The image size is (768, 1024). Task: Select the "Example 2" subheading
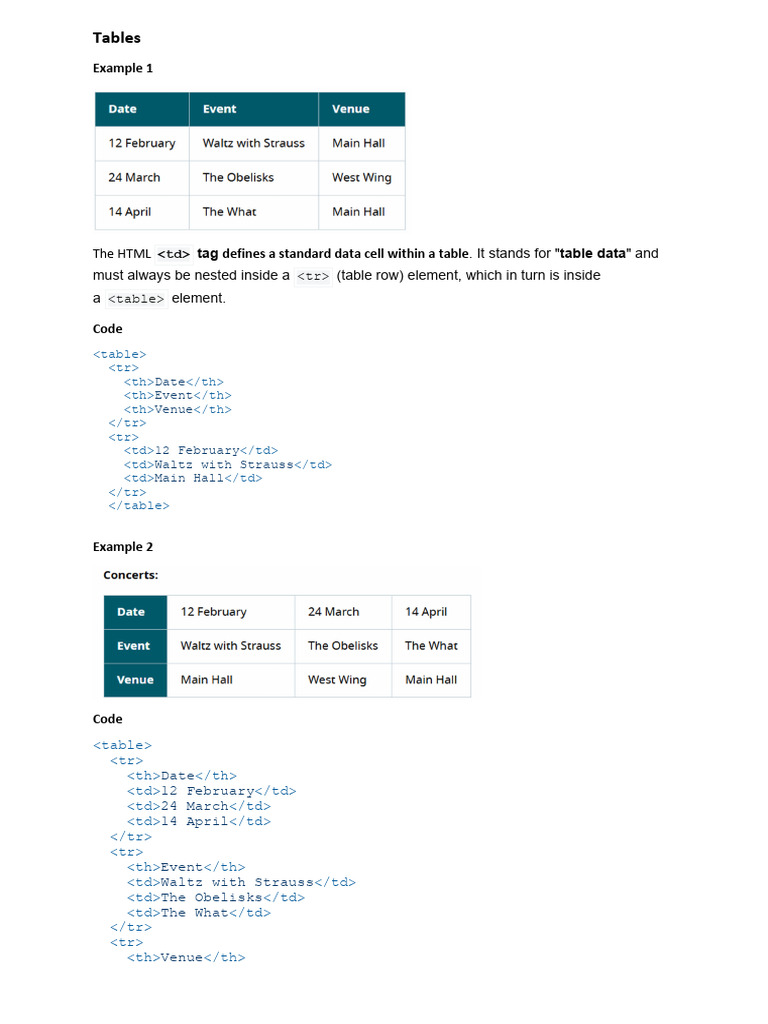click(x=123, y=547)
